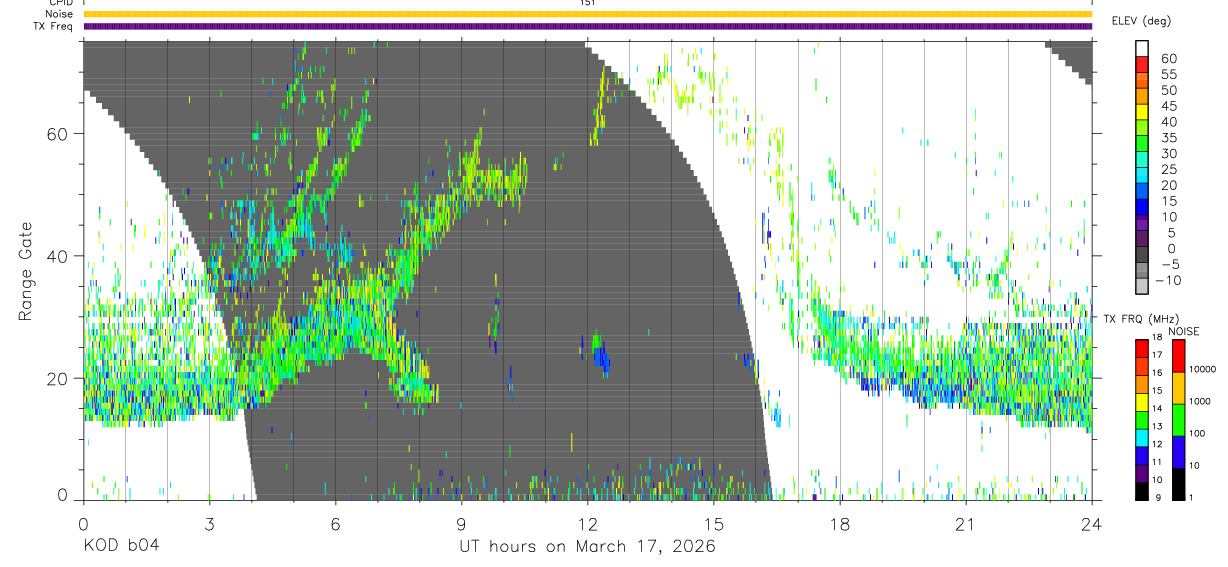The width and height of the screenshot is (1228, 567).
Task: Click the 'ELEV (deg)' legend title
Action: (1141, 21)
